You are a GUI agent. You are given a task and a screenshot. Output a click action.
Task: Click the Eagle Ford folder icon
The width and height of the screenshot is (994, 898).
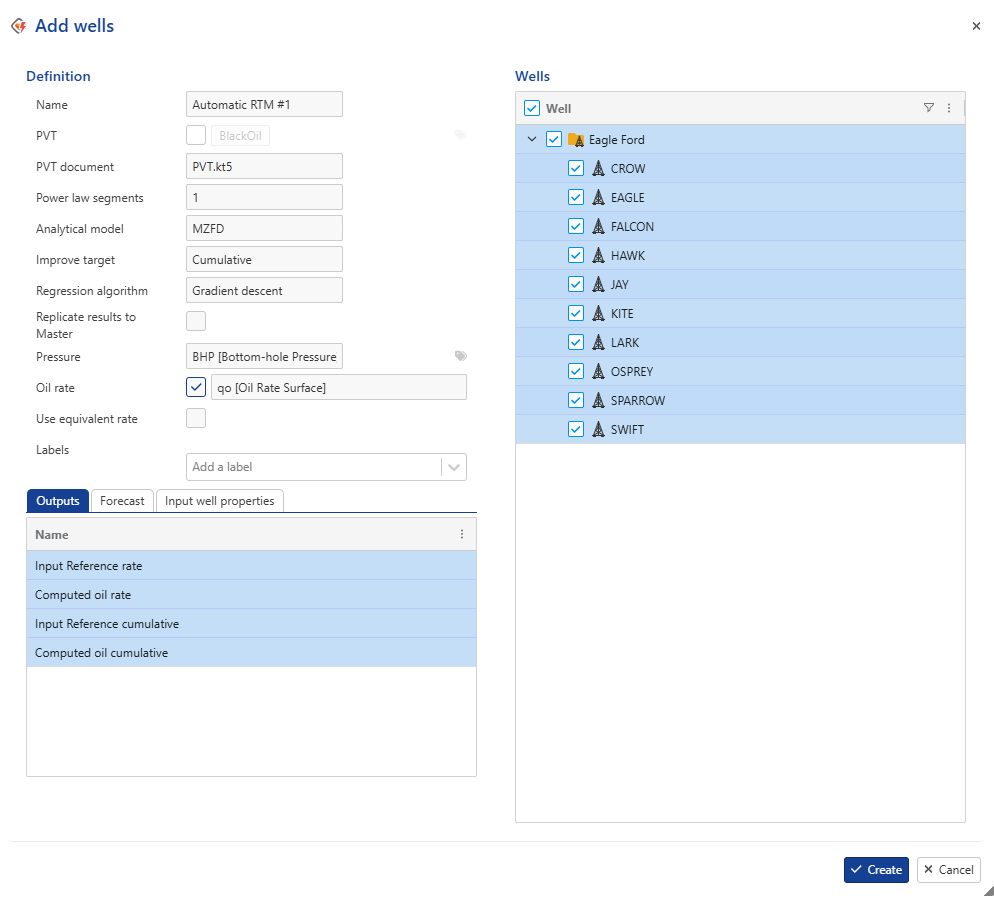(x=576, y=140)
